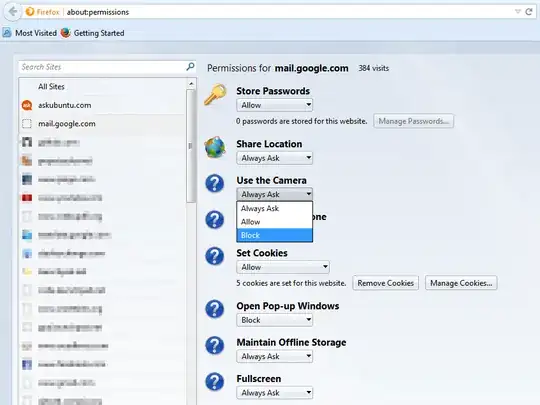The height and width of the screenshot is (405, 540).
Task: Click the Manage Cookies button
Action: tap(461, 283)
